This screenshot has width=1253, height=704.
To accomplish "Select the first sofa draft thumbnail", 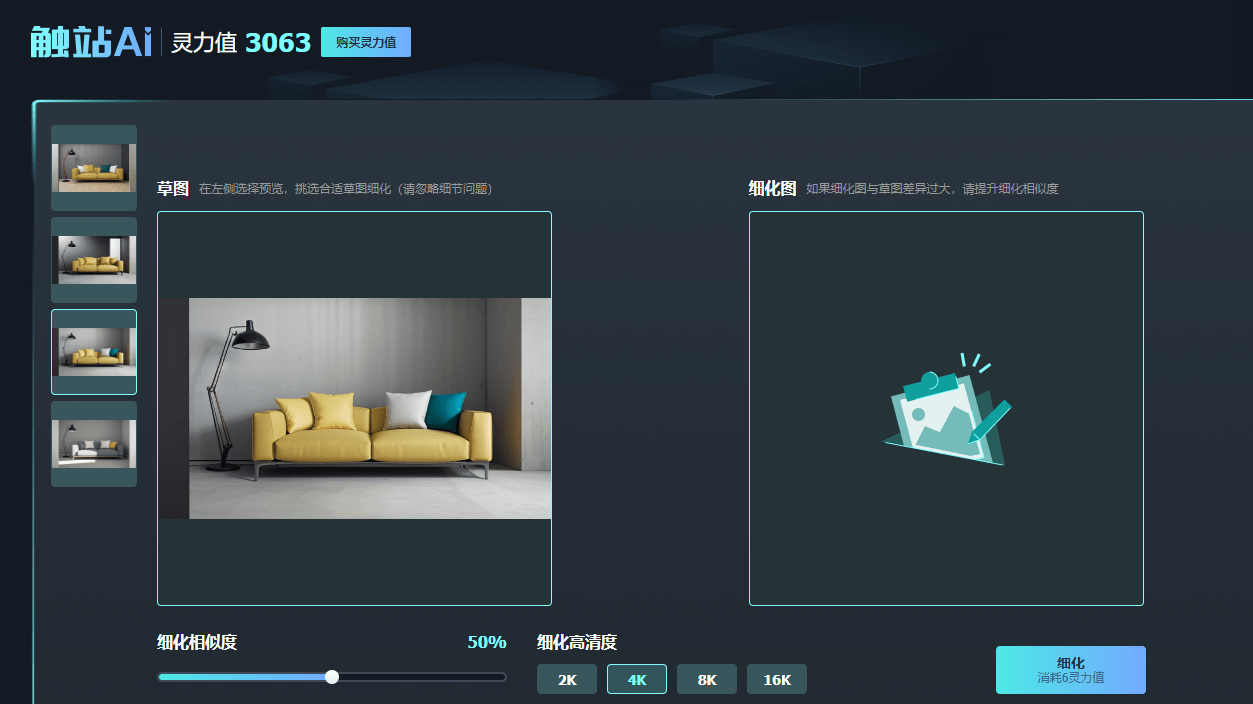I will click(94, 168).
